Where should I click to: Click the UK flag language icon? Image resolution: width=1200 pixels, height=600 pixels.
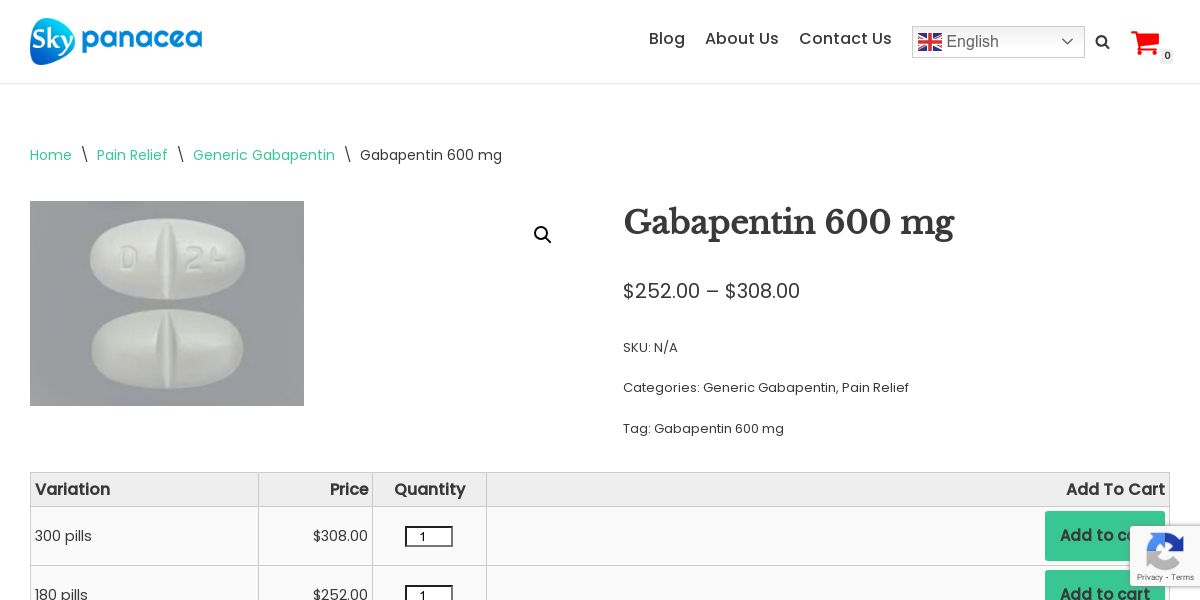pos(930,42)
